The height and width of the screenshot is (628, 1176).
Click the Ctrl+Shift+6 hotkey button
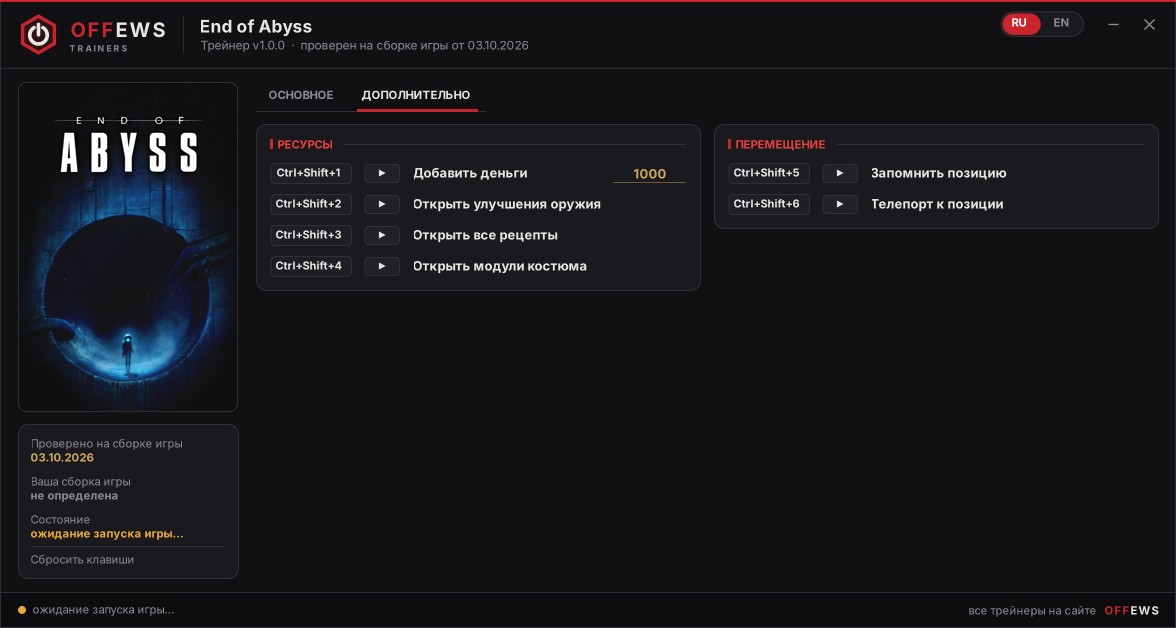769,204
